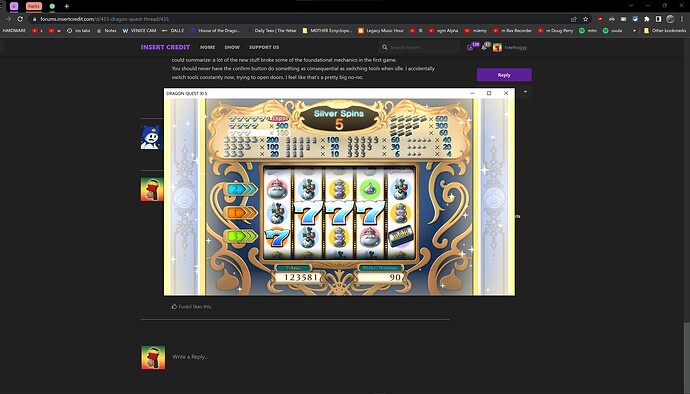The height and width of the screenshot is (394, 690).
Task: Click the purple Reply button
Action: [x=504, y=75]
